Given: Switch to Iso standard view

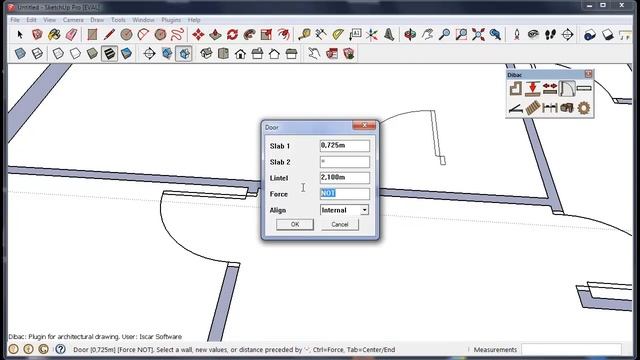Looking at the screenshot, I should coord(206,53).
